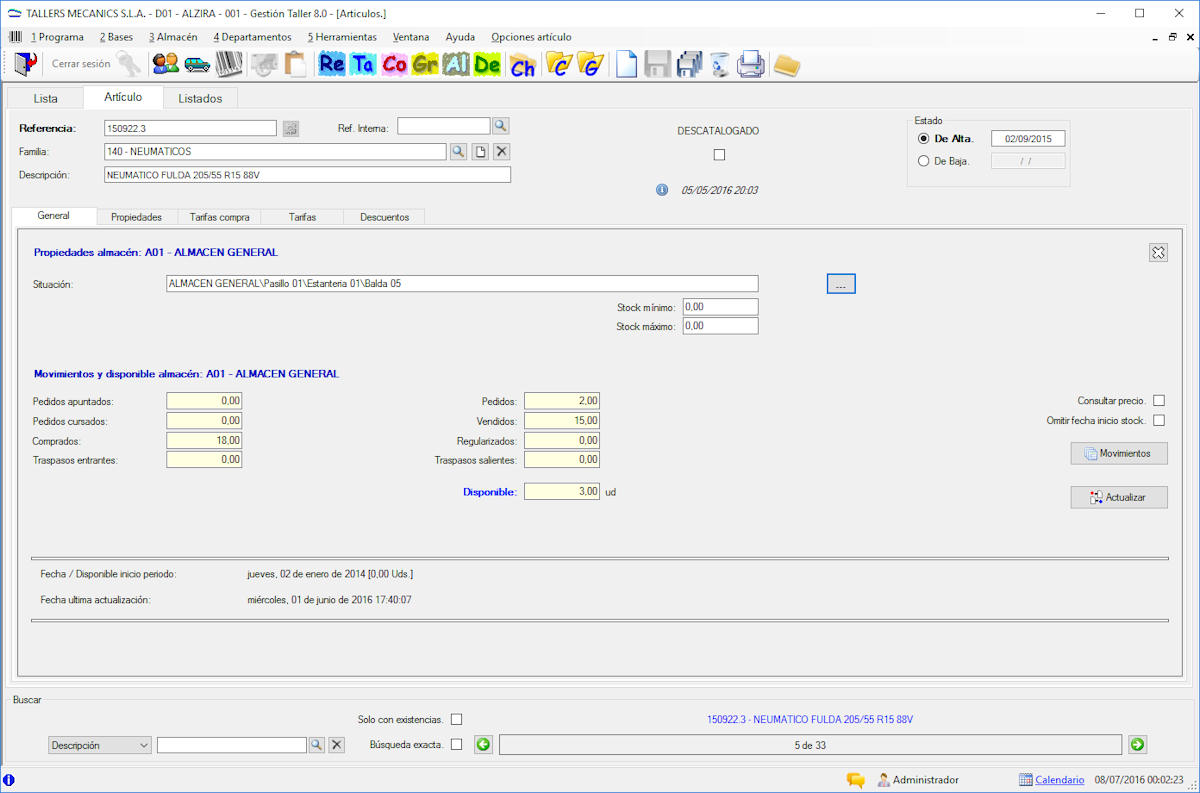The height and width of the screenshot is (793, 1200).
Task: Click the blue info icon near date 05/05/2016
Action: tap(662, 189)
